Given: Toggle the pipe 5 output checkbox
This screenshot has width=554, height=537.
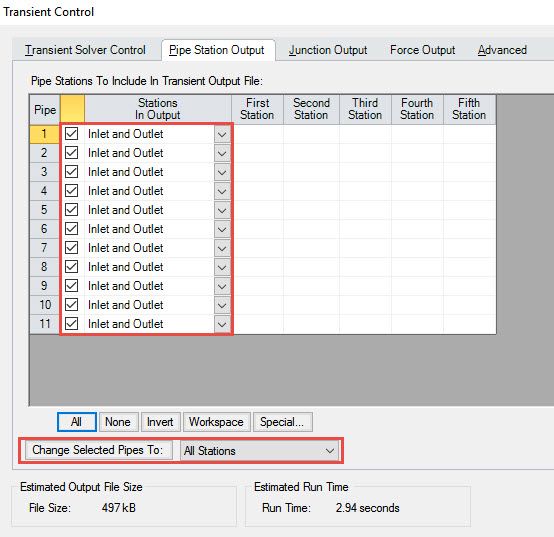Looking at the screenshot, I should tap(72, 210).
